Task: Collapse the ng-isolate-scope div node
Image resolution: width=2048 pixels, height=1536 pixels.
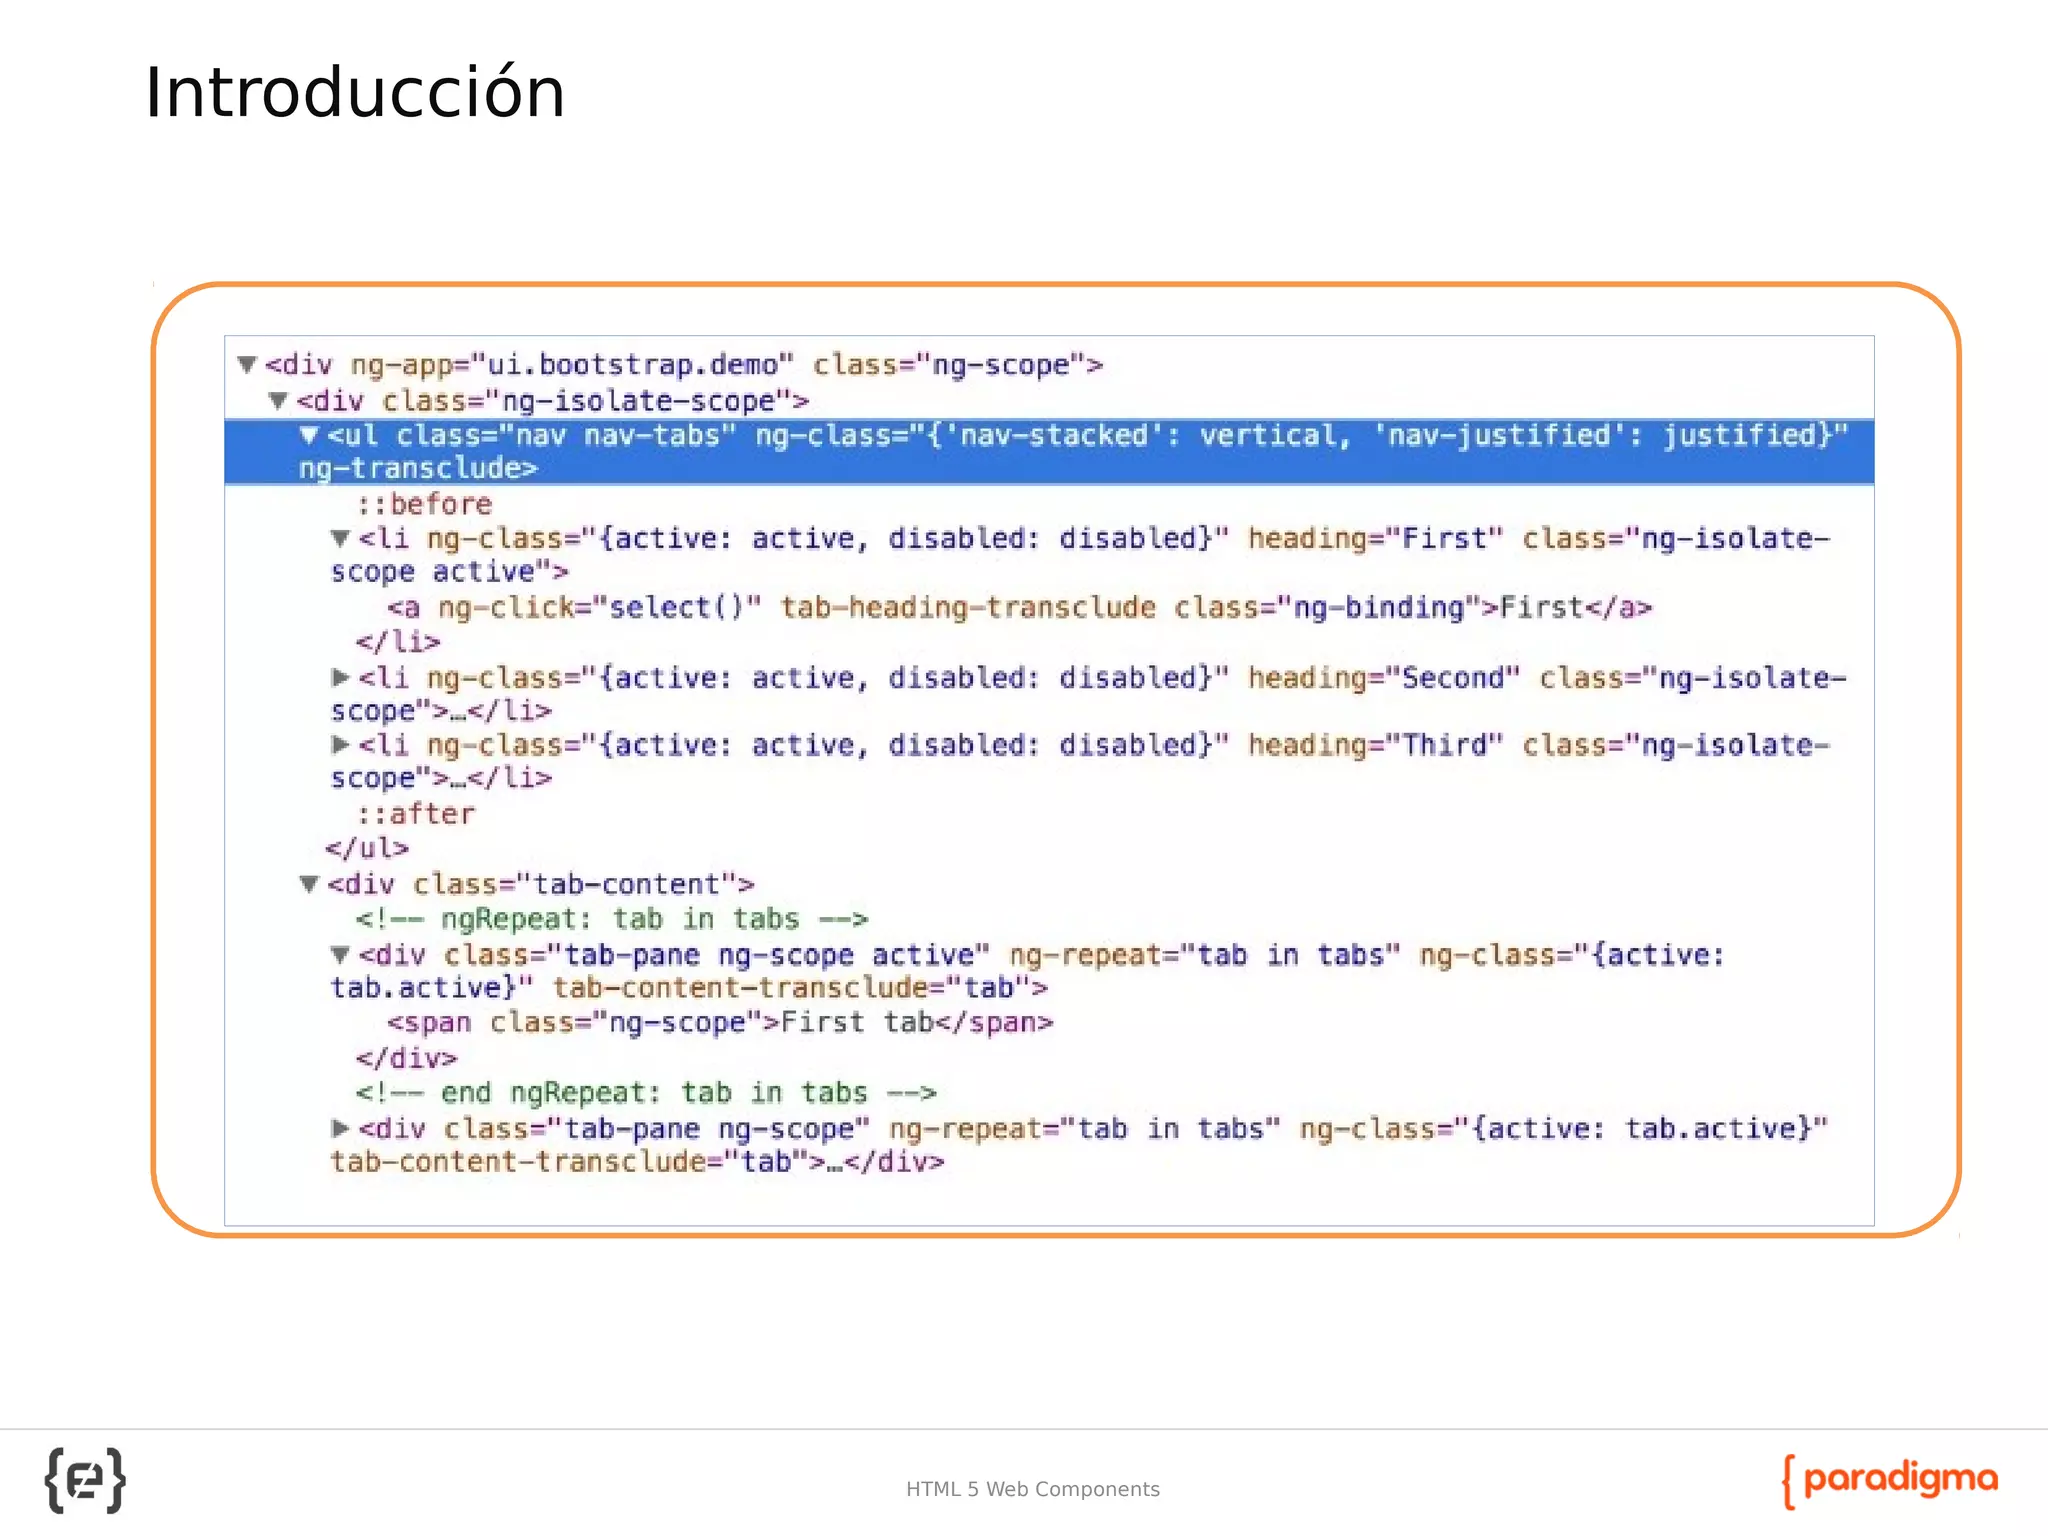Action: [279, 401]
